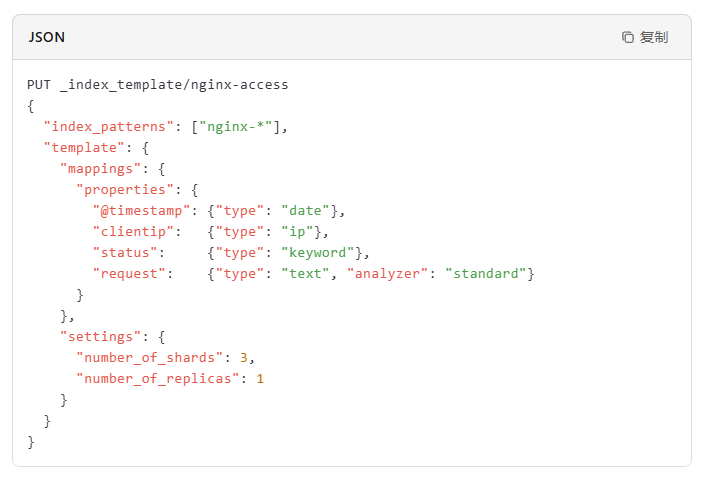The width and height of the screenshot is (706, 477).
Task: Click the "index_patterns" key
Action: pyautogui.click(x=109, y=127)
